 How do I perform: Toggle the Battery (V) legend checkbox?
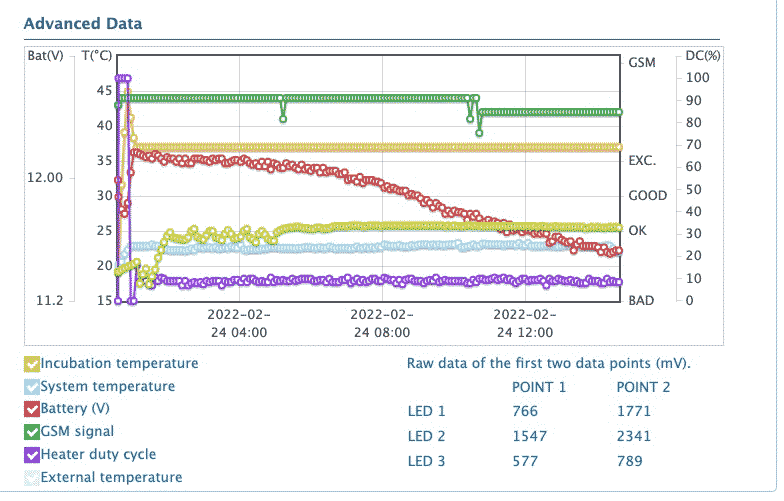(31, 410)
